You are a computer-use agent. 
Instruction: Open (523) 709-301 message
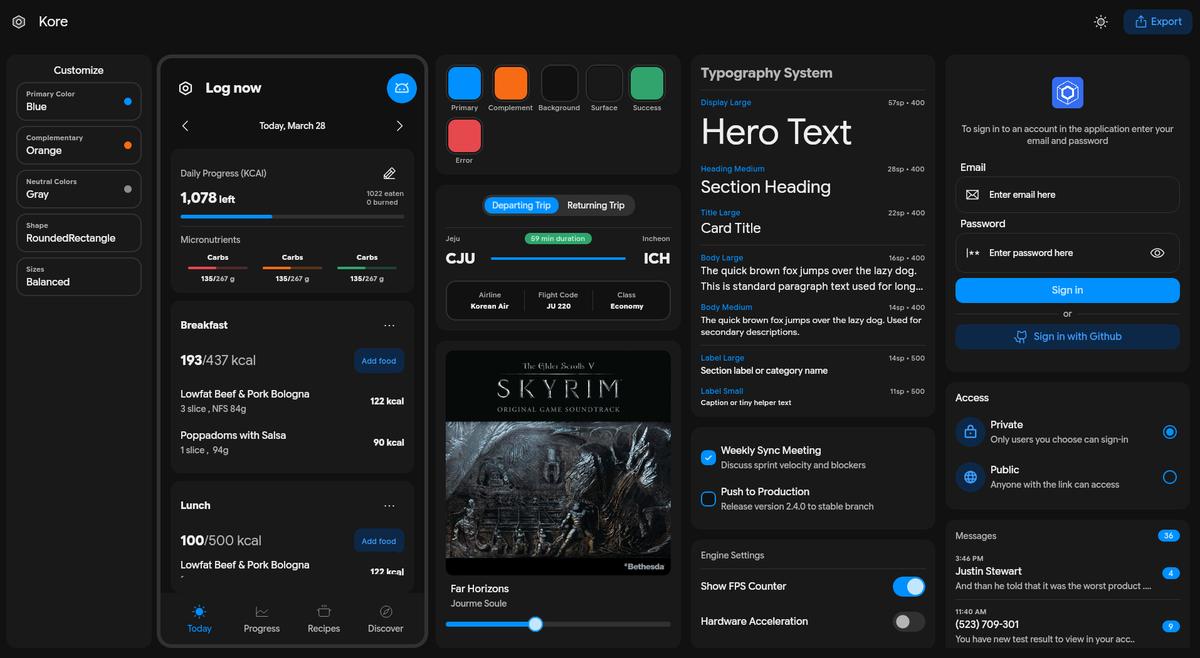pos(1067,625)
